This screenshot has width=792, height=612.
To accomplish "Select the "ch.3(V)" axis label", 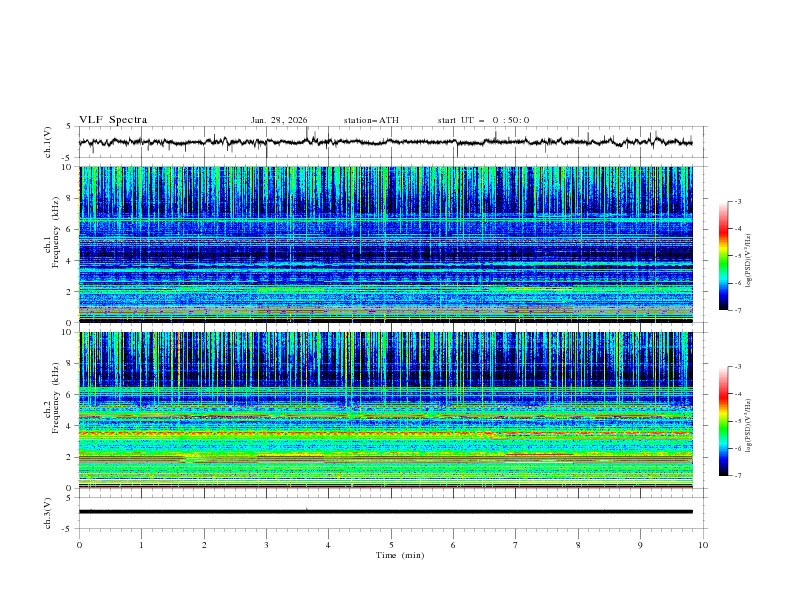I will [x=48, y=513].
